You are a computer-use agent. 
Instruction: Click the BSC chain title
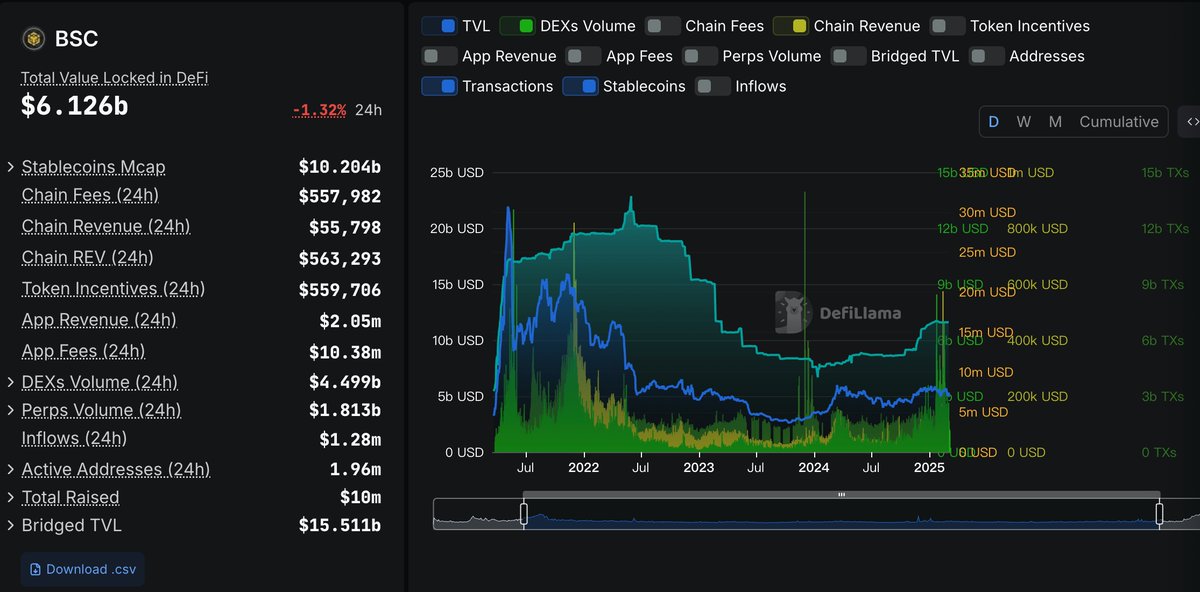coord(77,40)
